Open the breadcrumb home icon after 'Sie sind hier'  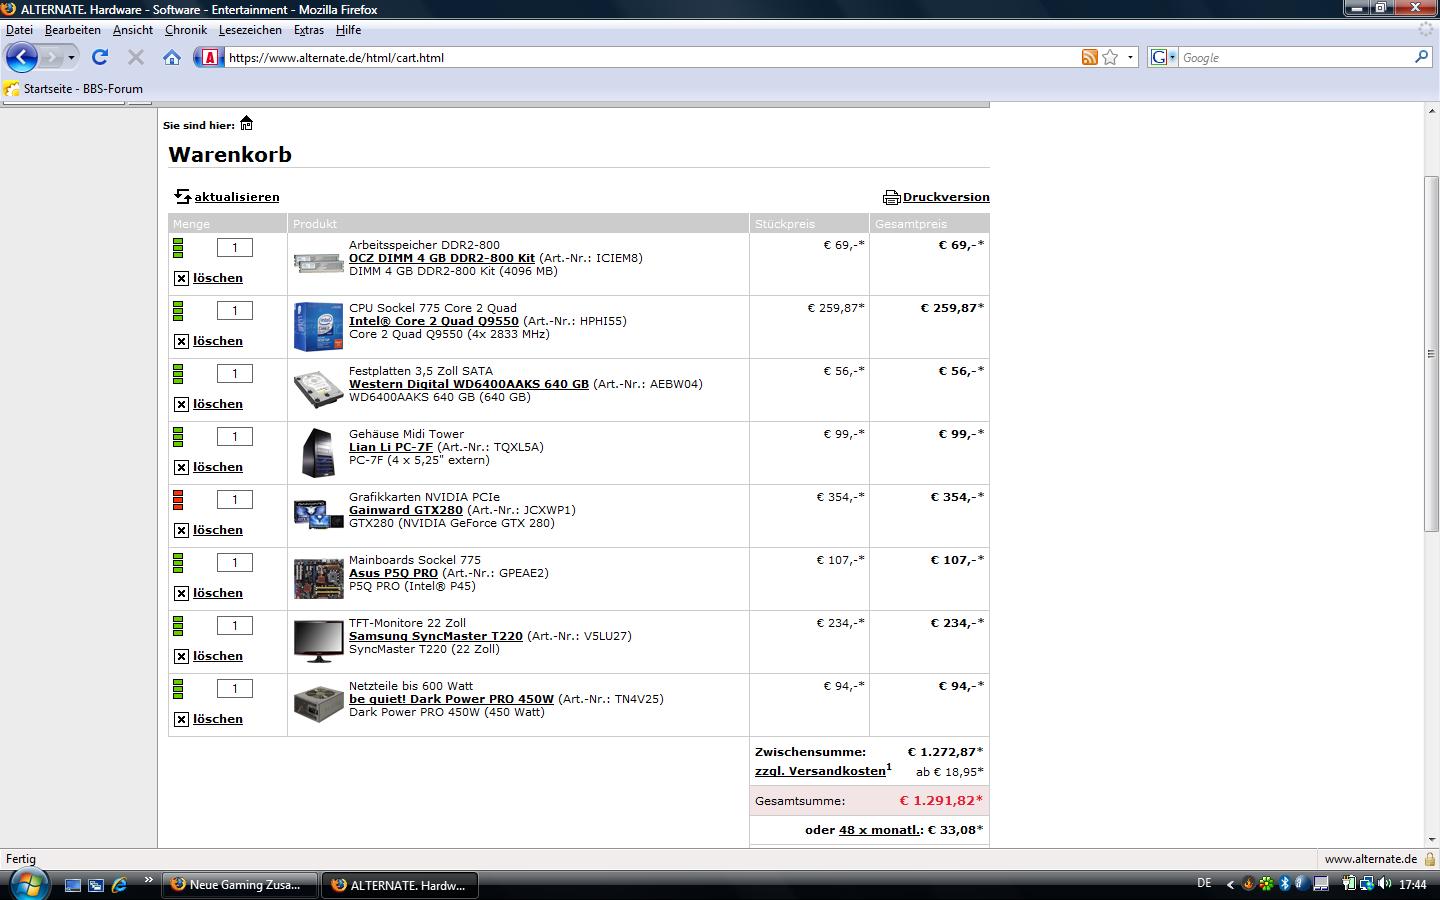click(246, 124)
